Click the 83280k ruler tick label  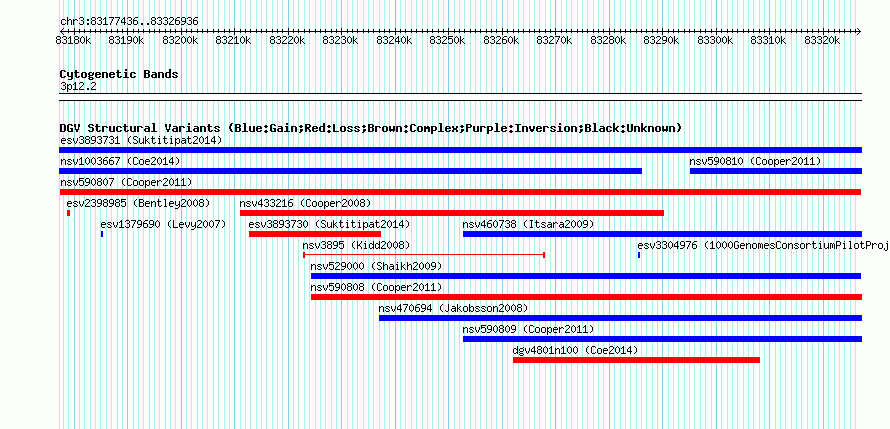pos(607,40)
